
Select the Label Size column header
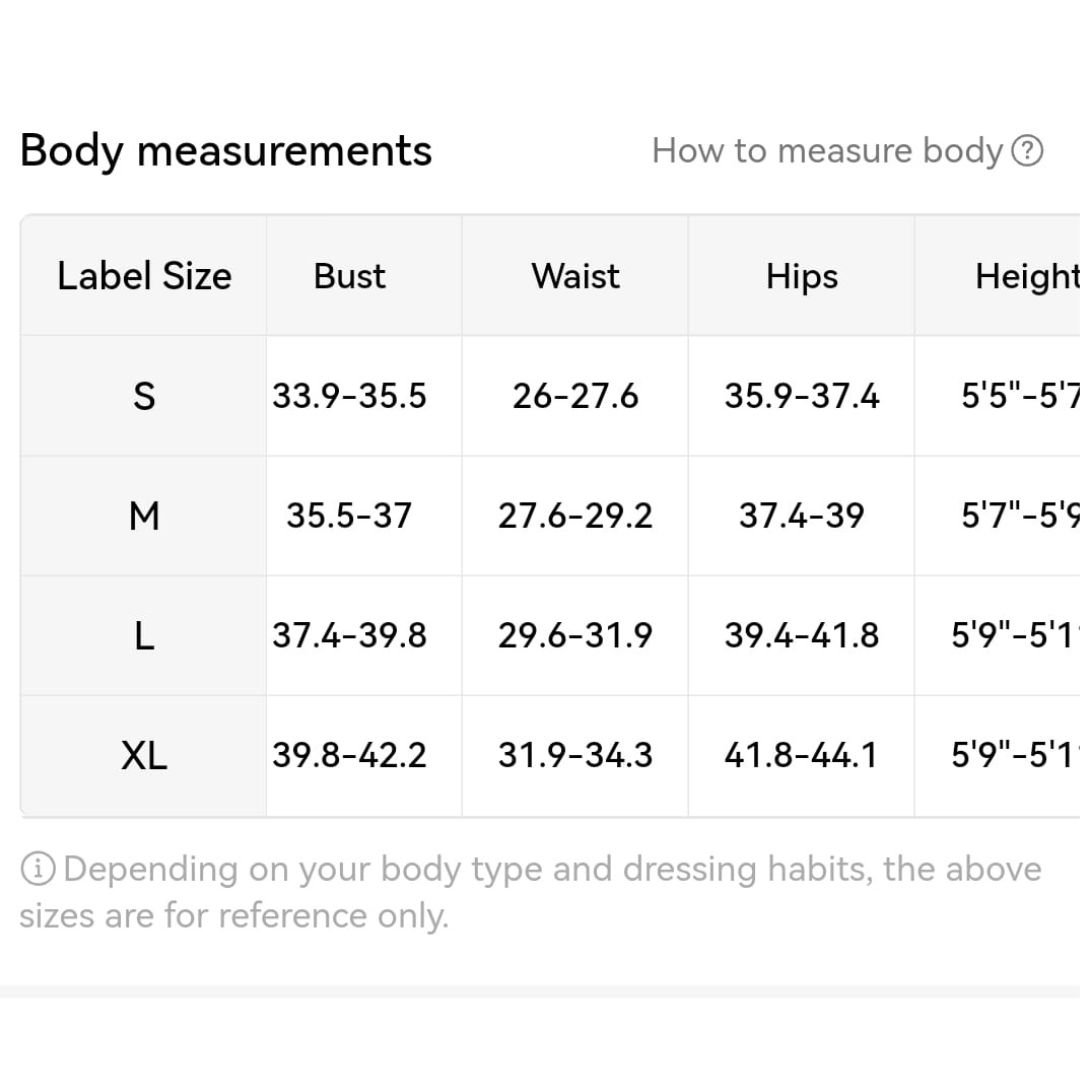[x=144, y=276]
